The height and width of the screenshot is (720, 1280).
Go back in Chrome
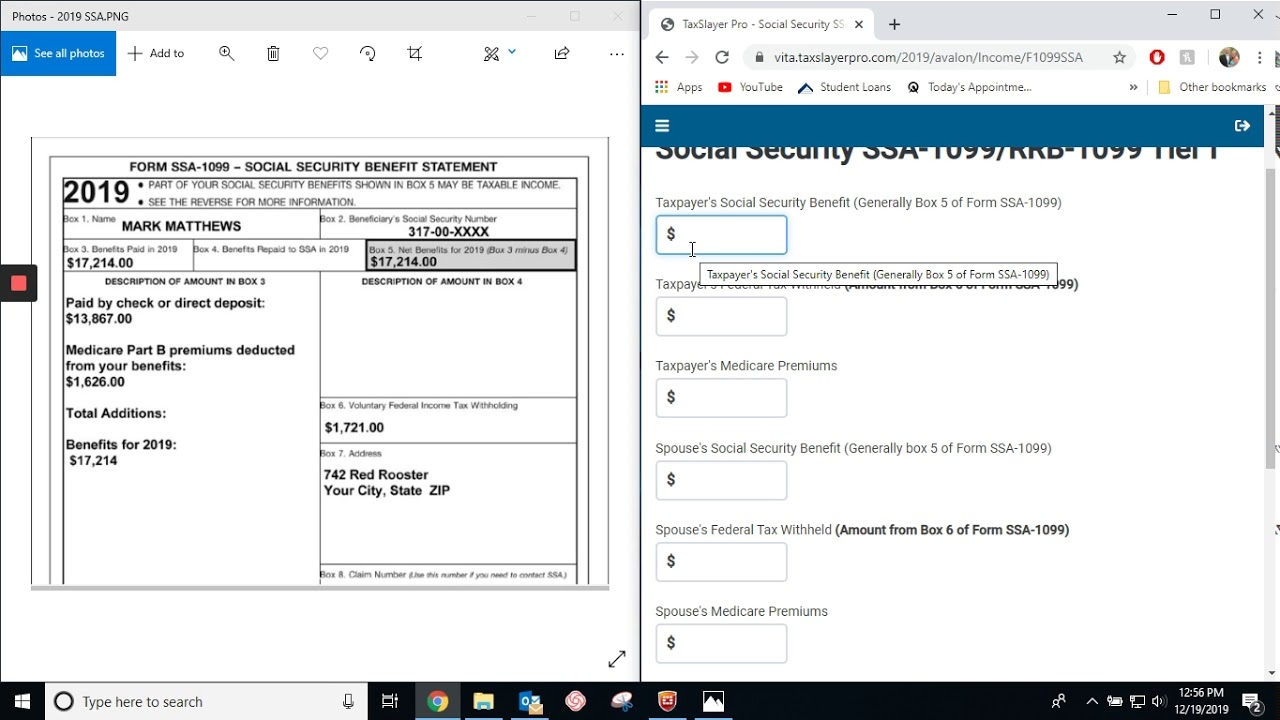click(662, 57)
